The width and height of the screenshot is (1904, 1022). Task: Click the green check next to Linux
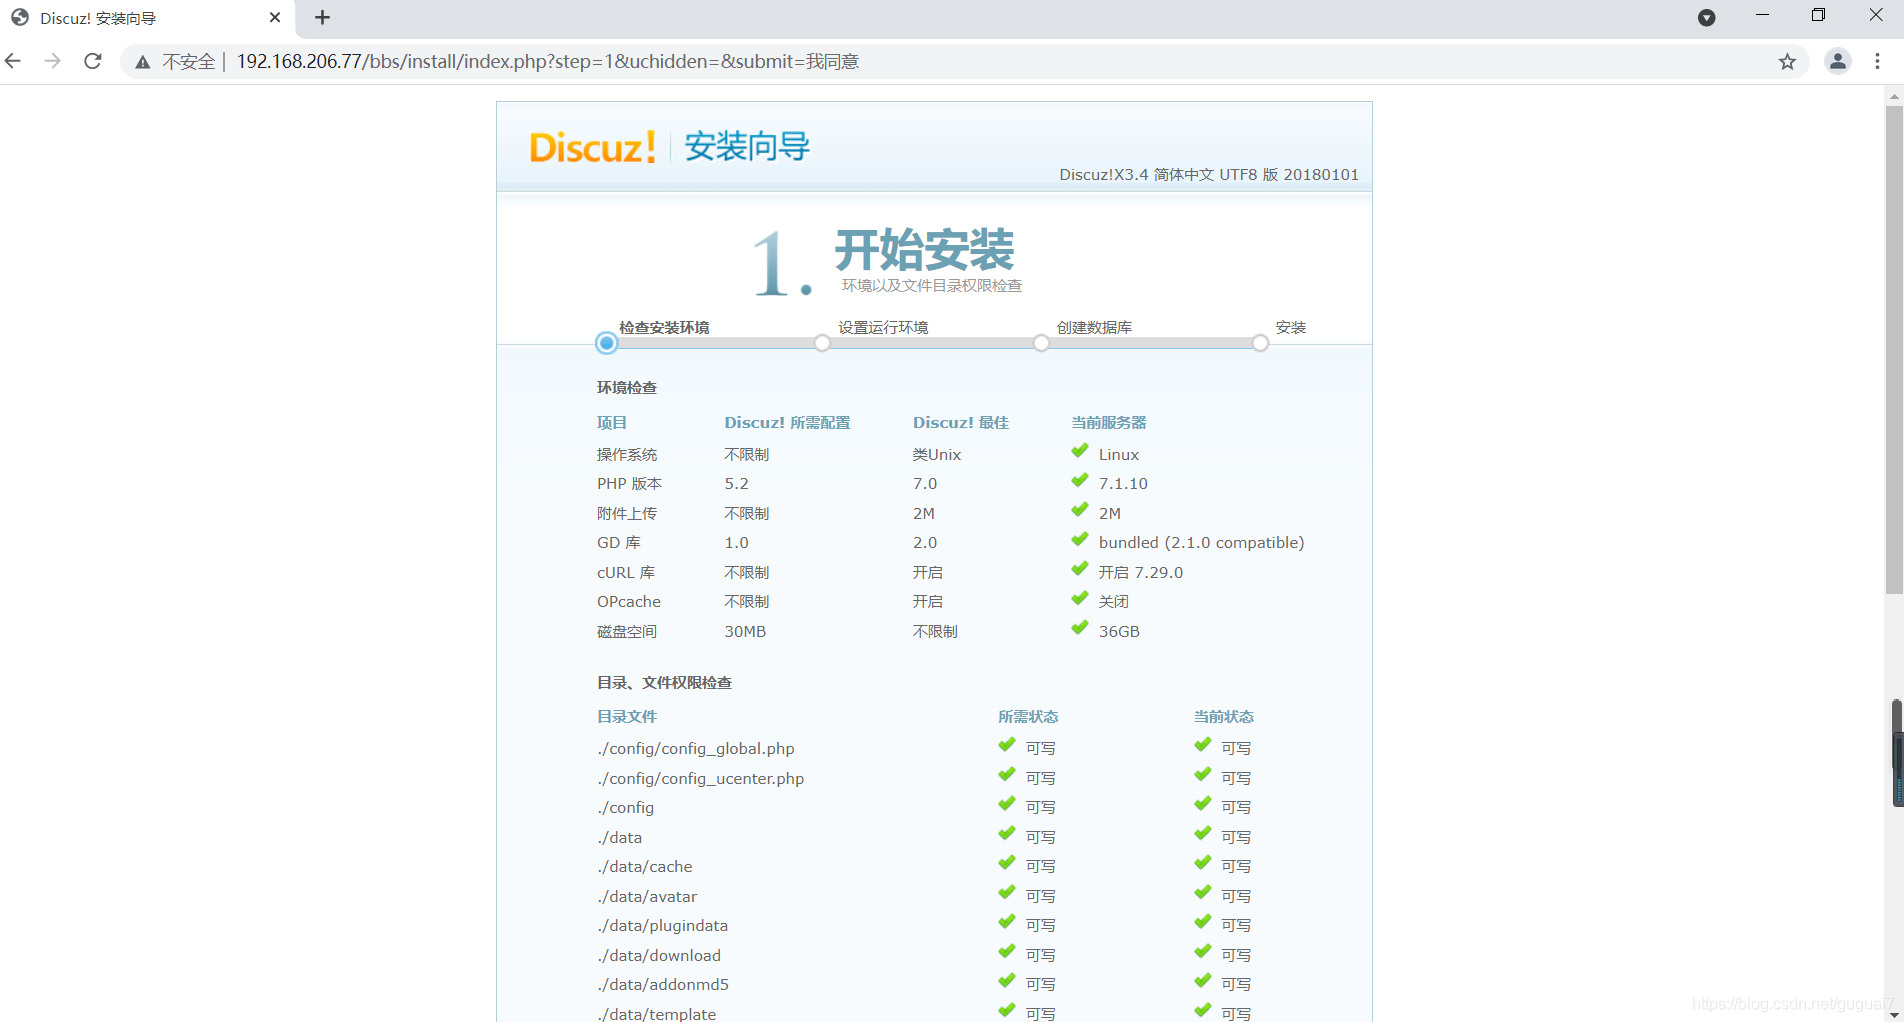tap(1079, 452)
